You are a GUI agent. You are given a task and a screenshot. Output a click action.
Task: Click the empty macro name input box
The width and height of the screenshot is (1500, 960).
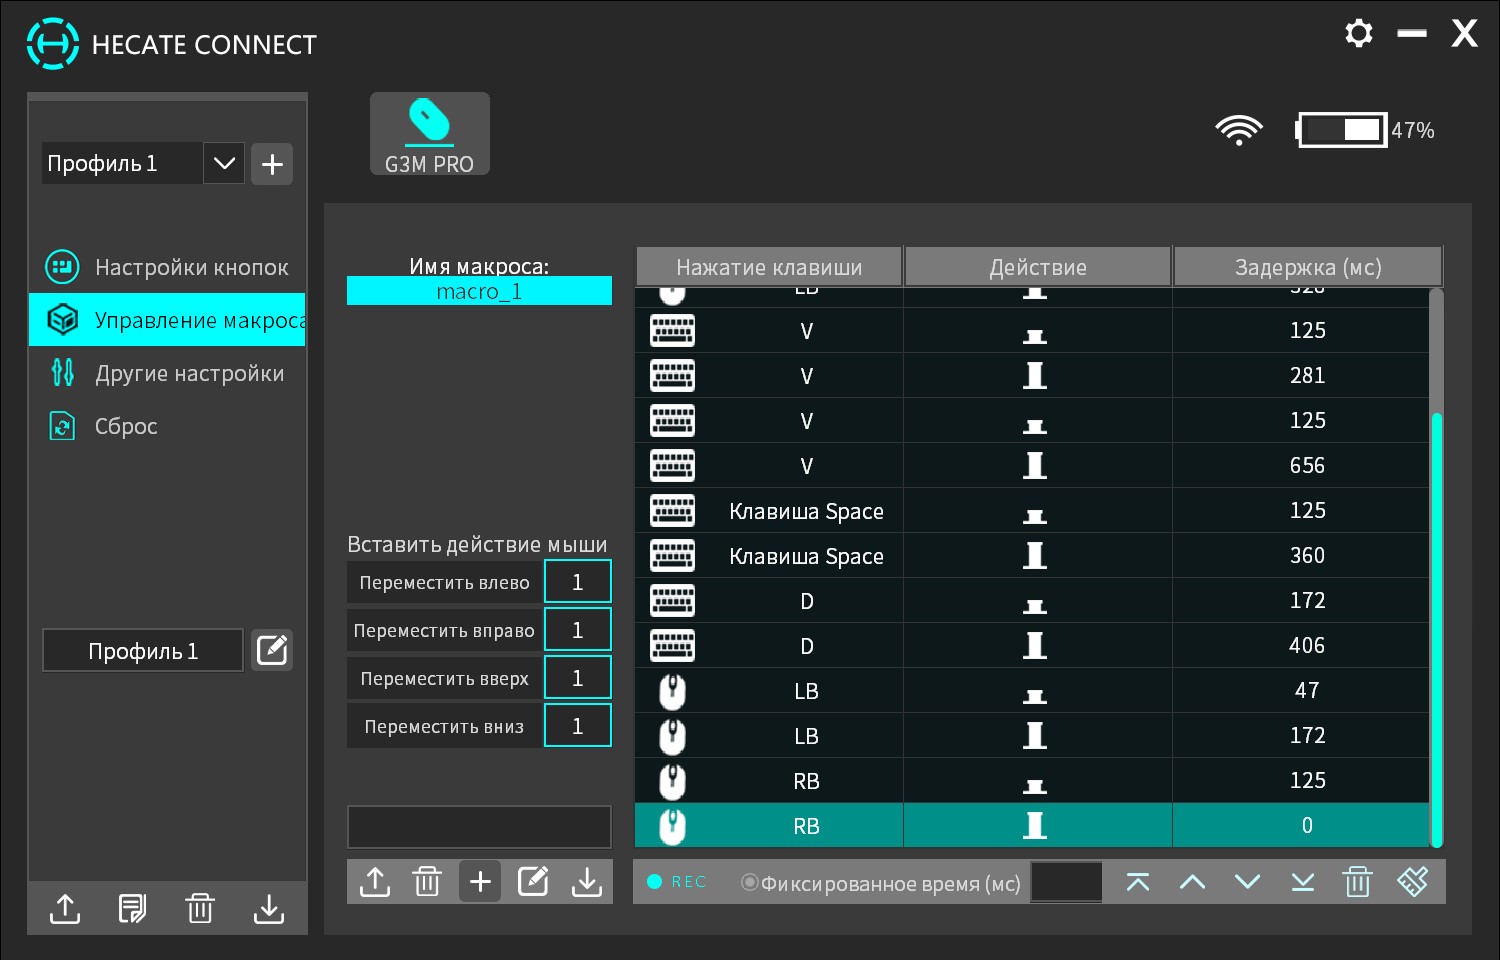click(x=479, y=827)
